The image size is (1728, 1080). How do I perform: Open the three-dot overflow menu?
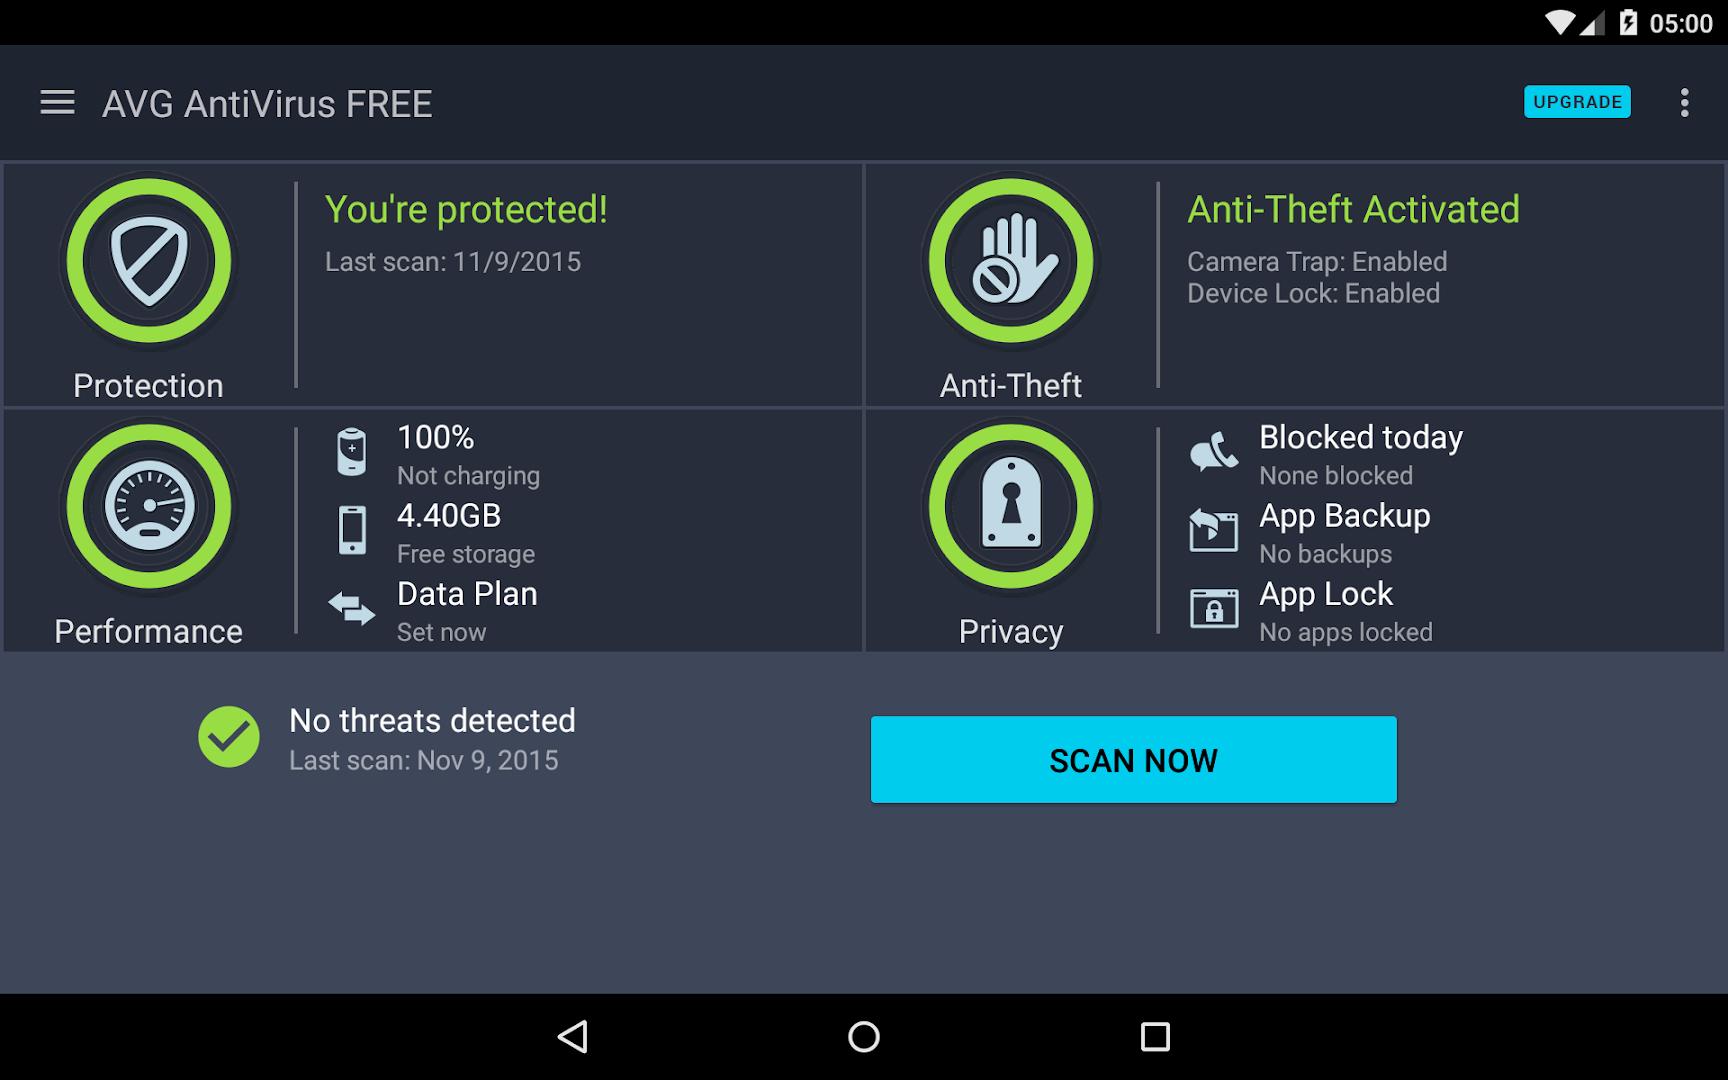click(1685, 103)
